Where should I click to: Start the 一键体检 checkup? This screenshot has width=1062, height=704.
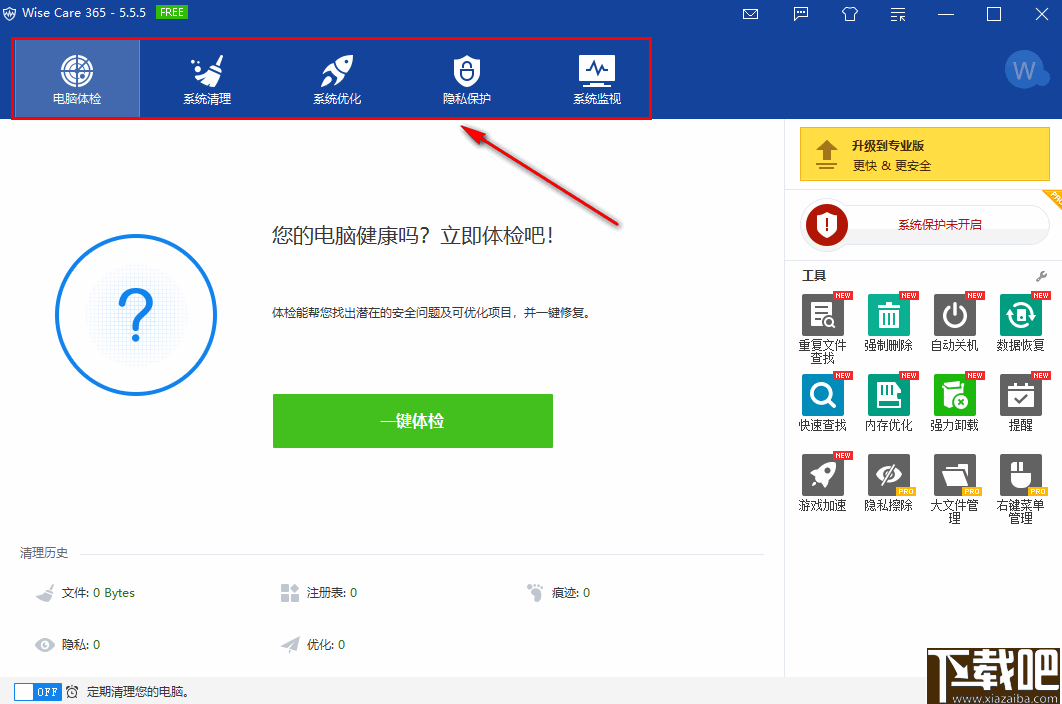click(412, 421)
